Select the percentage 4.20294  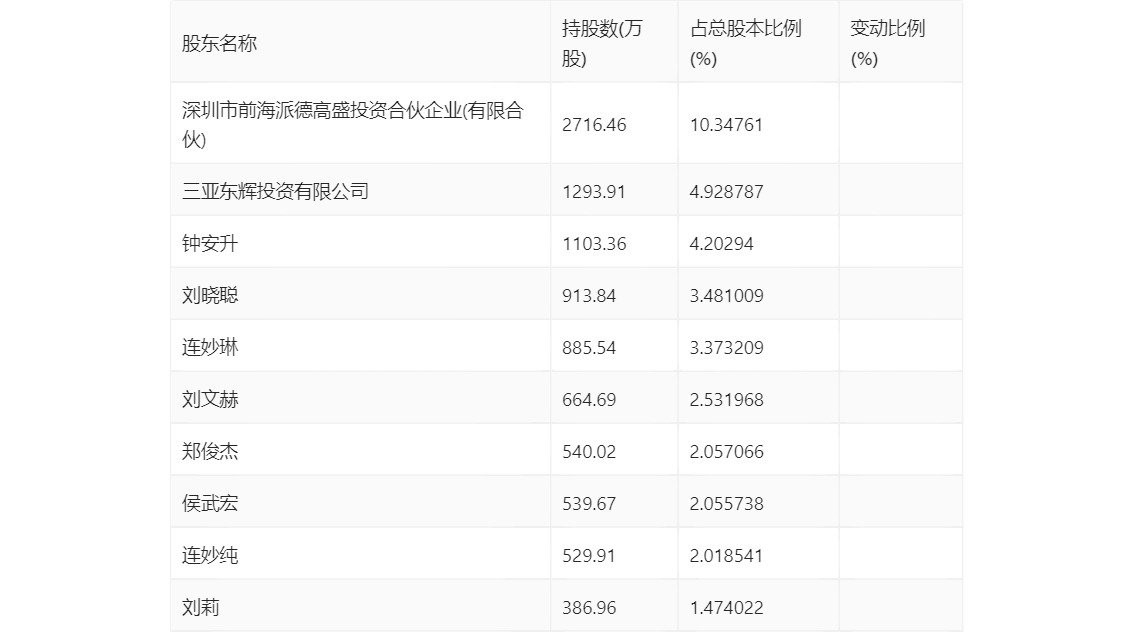[x=721, y=244]
